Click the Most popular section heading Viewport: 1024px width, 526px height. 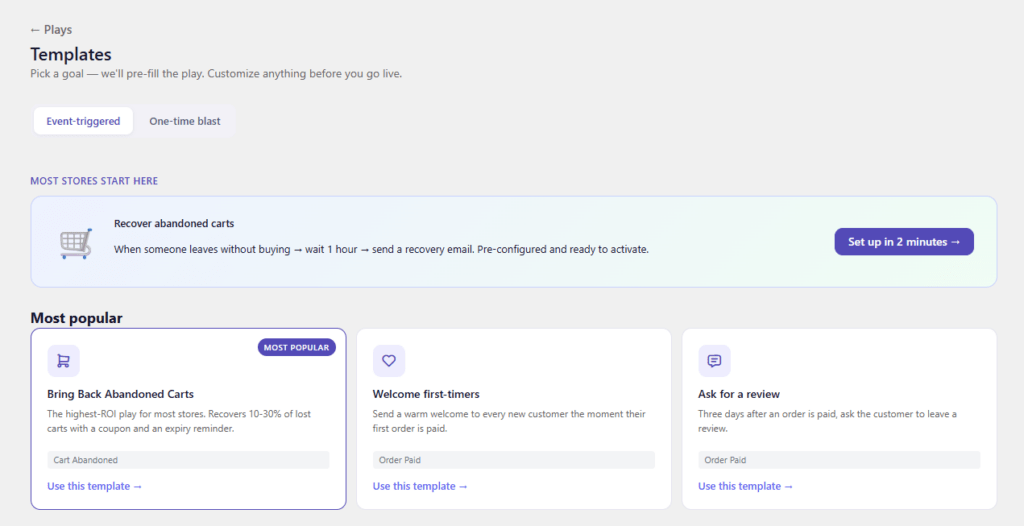[76, 318]
